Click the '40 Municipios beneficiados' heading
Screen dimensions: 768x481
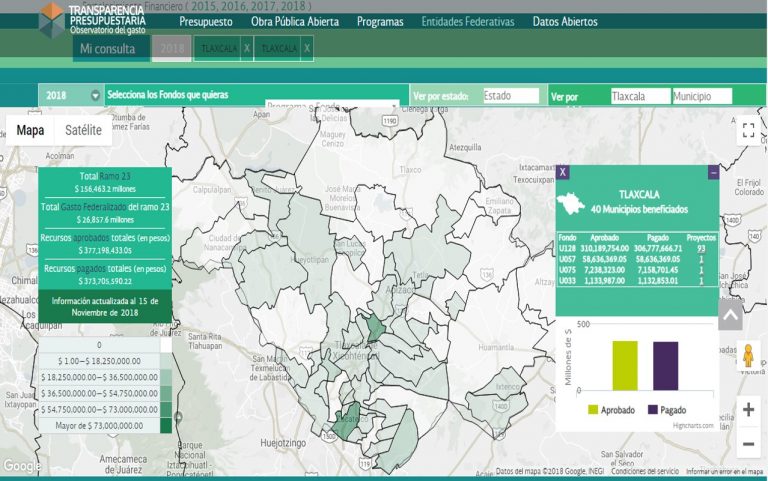click(639, 209)
